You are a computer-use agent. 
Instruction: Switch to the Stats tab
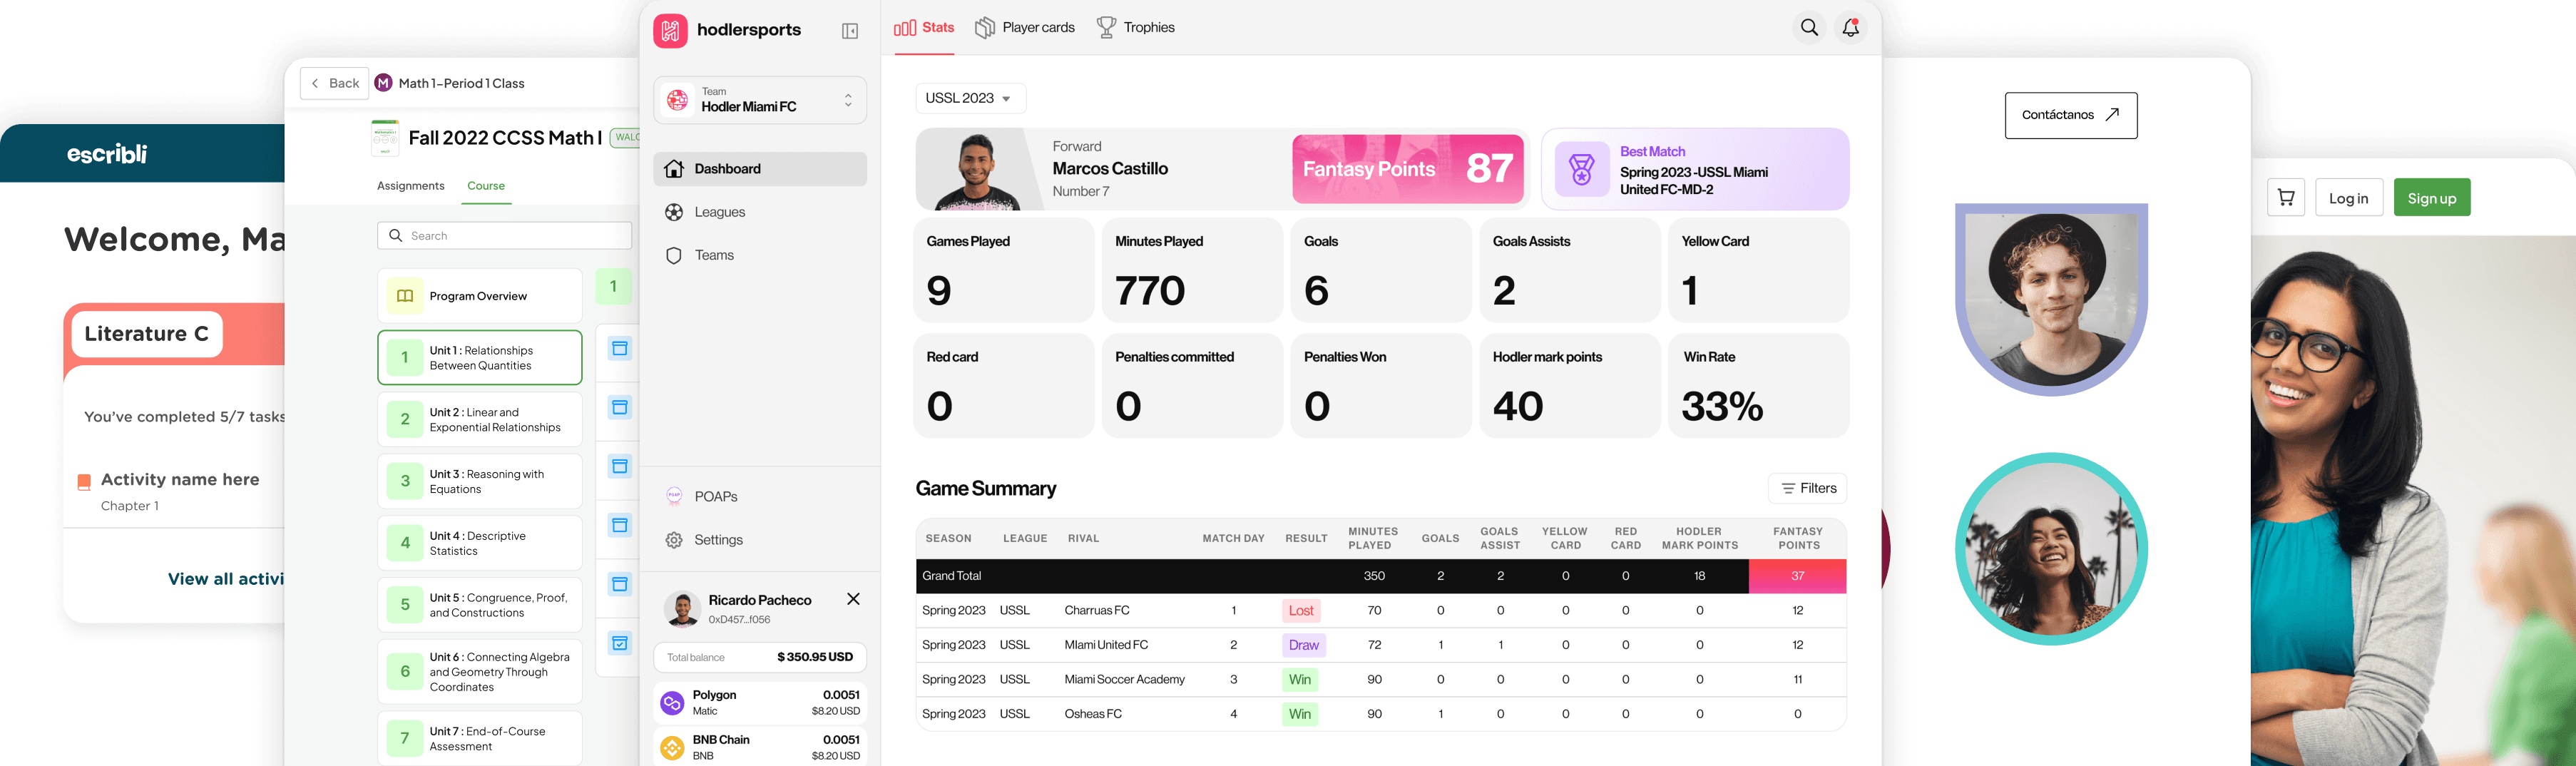coord(924,28)
